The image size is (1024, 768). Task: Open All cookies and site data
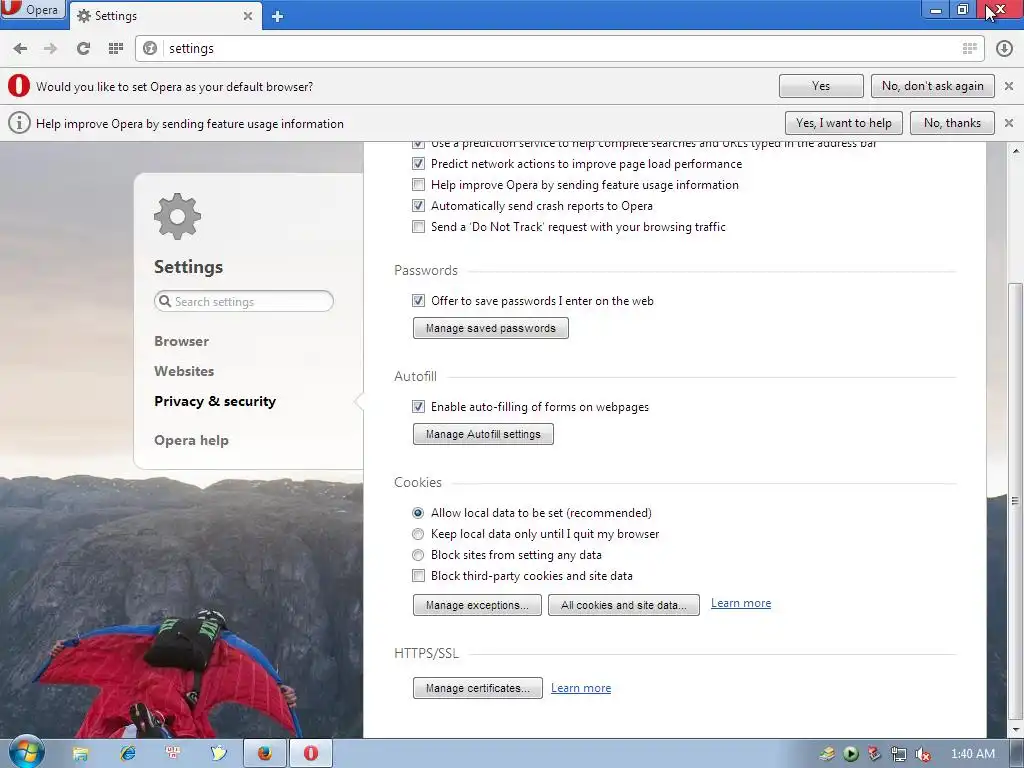point(624,605)
